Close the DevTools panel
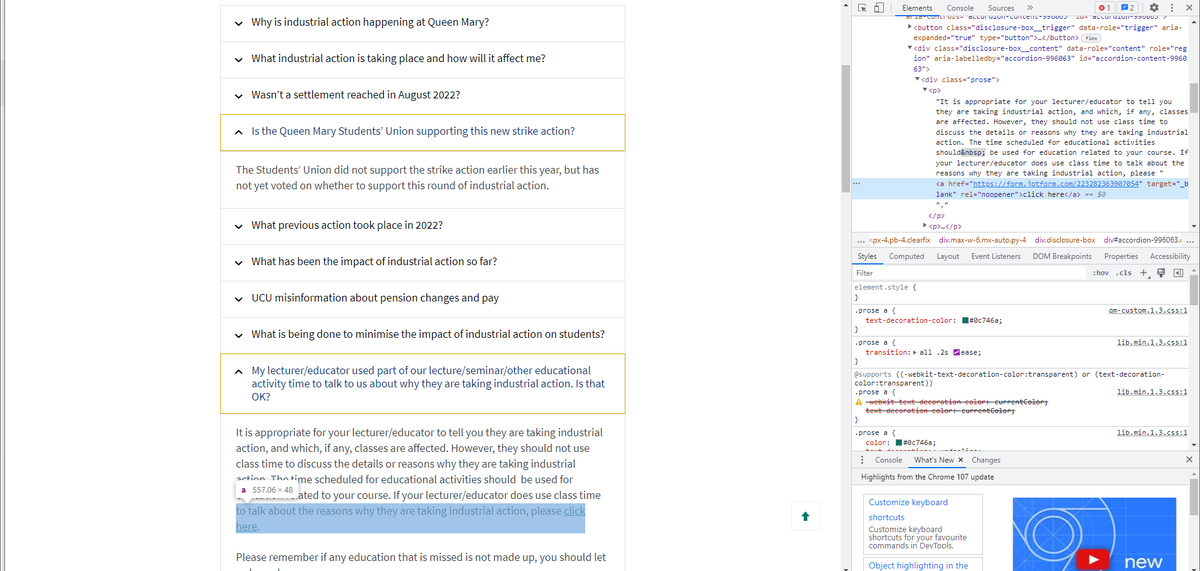 [1188, 8]
